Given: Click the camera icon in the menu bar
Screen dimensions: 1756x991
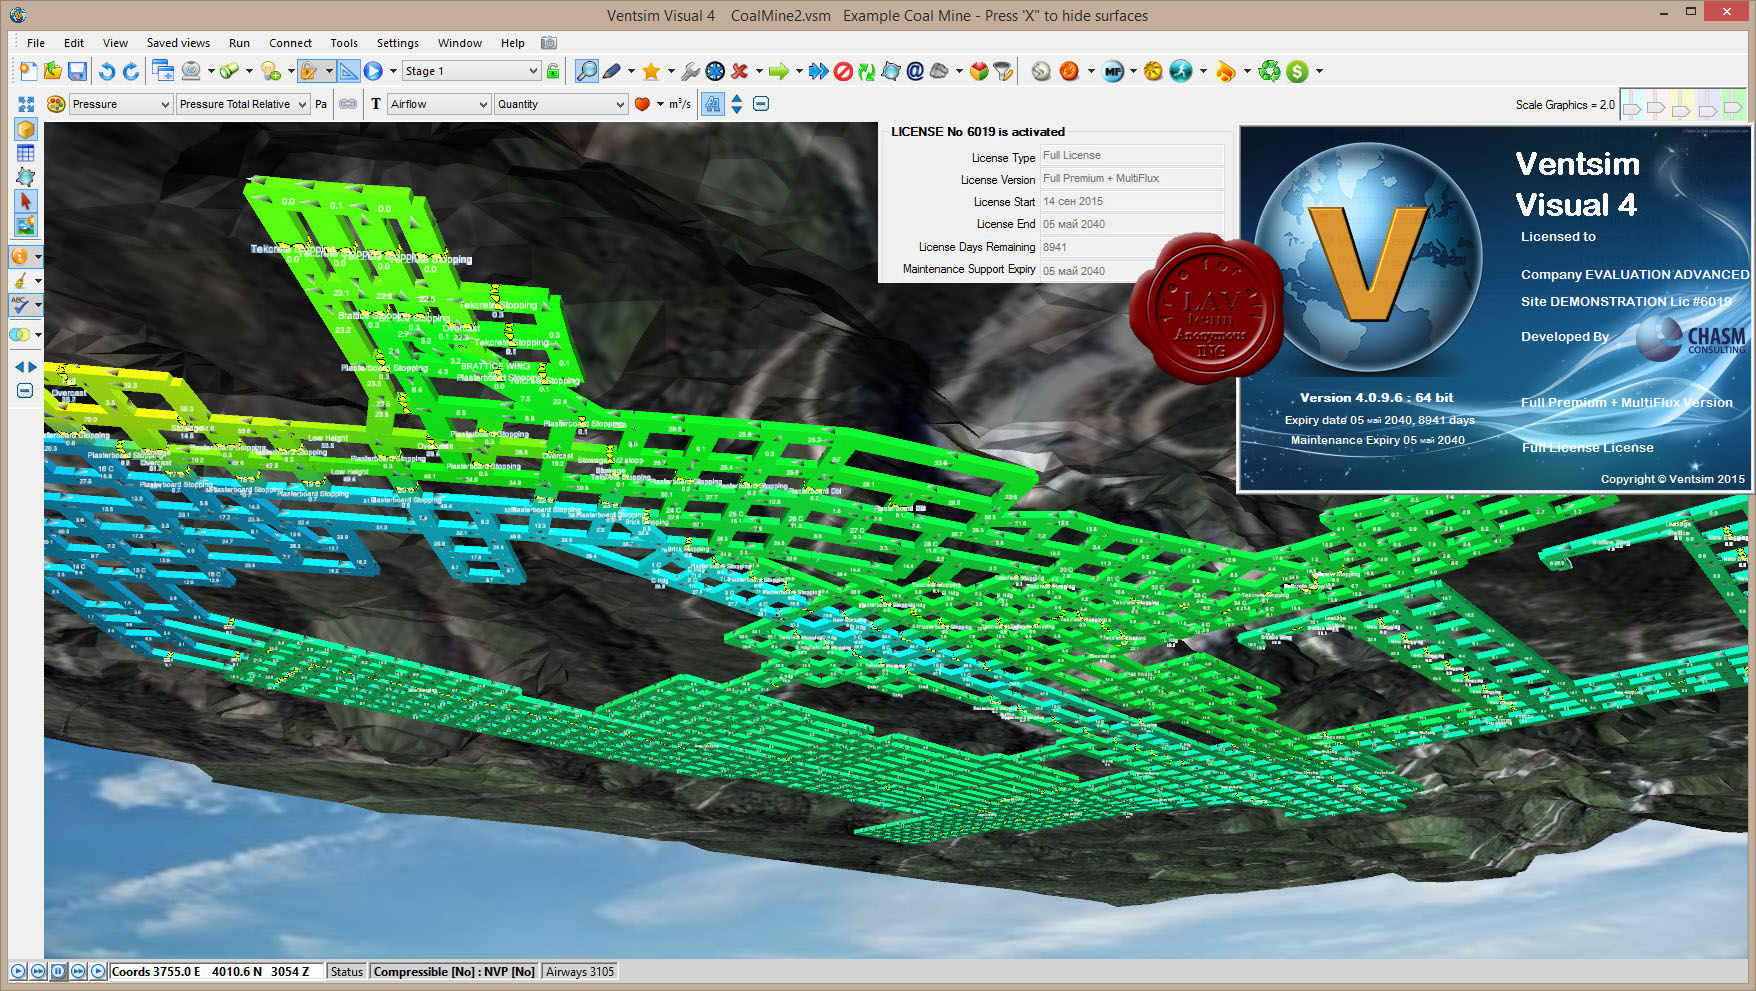Looking at the screenshot, I should (549, 43).
